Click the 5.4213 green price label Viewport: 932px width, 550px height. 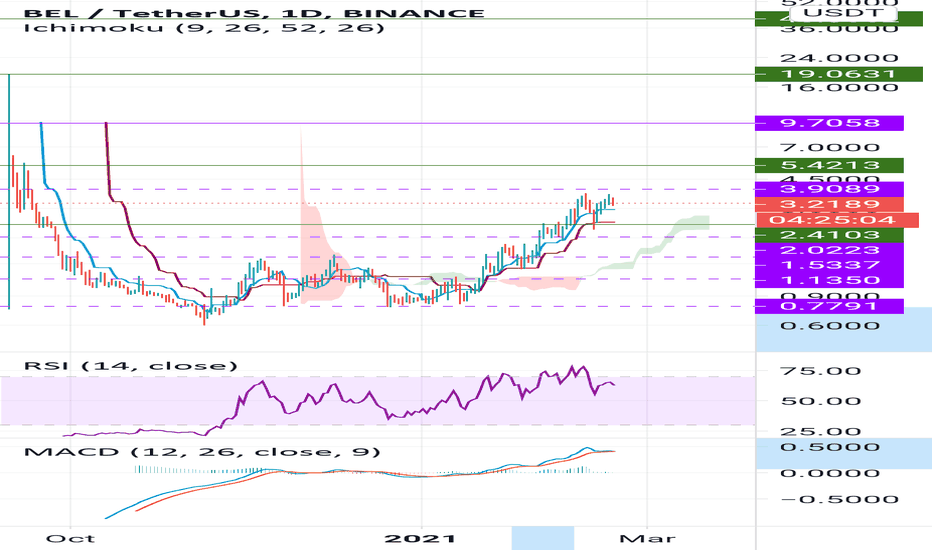coord(829,165)
